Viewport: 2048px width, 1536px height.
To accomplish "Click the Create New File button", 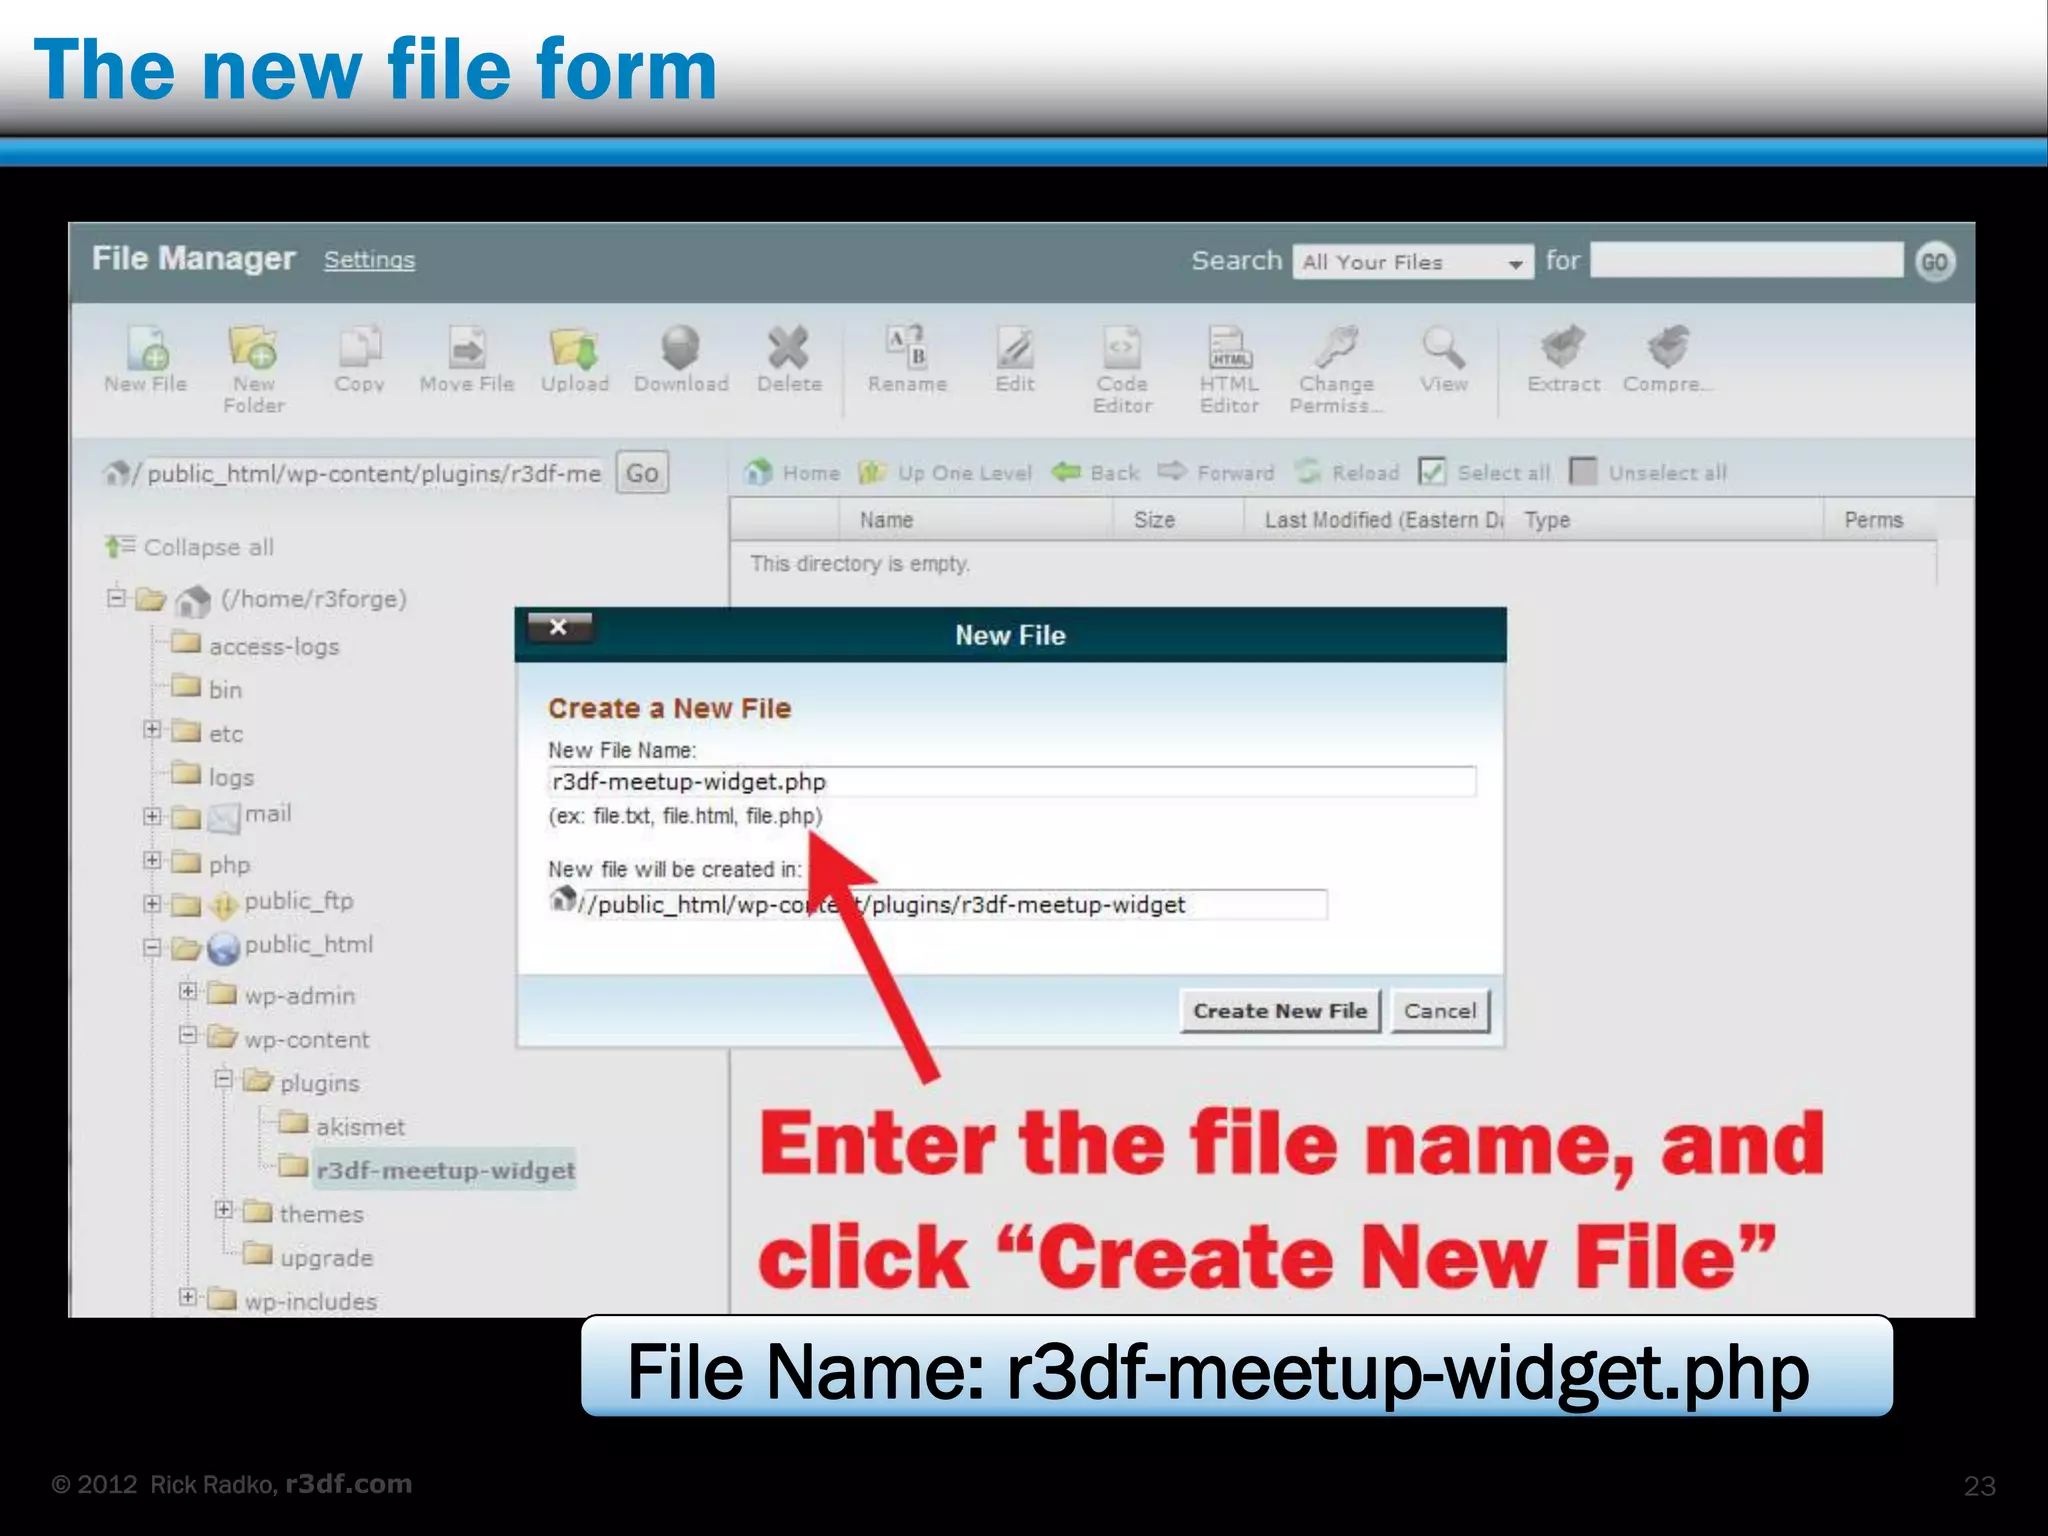I will (1280, 1011).
